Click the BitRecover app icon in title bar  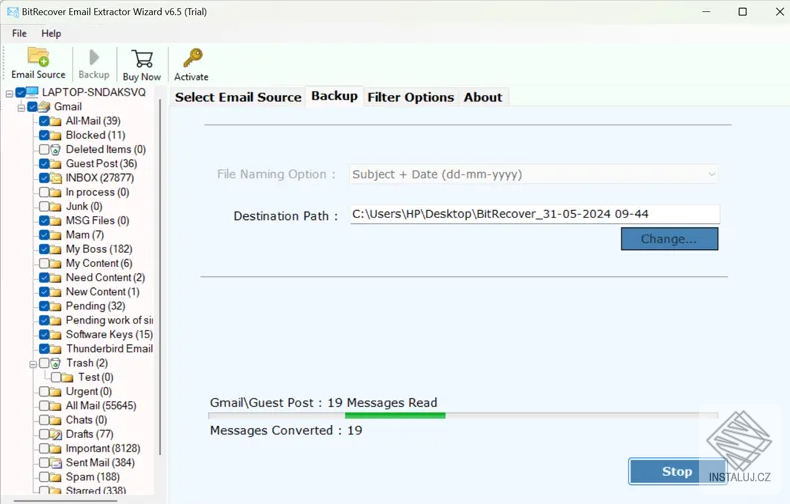12,12
